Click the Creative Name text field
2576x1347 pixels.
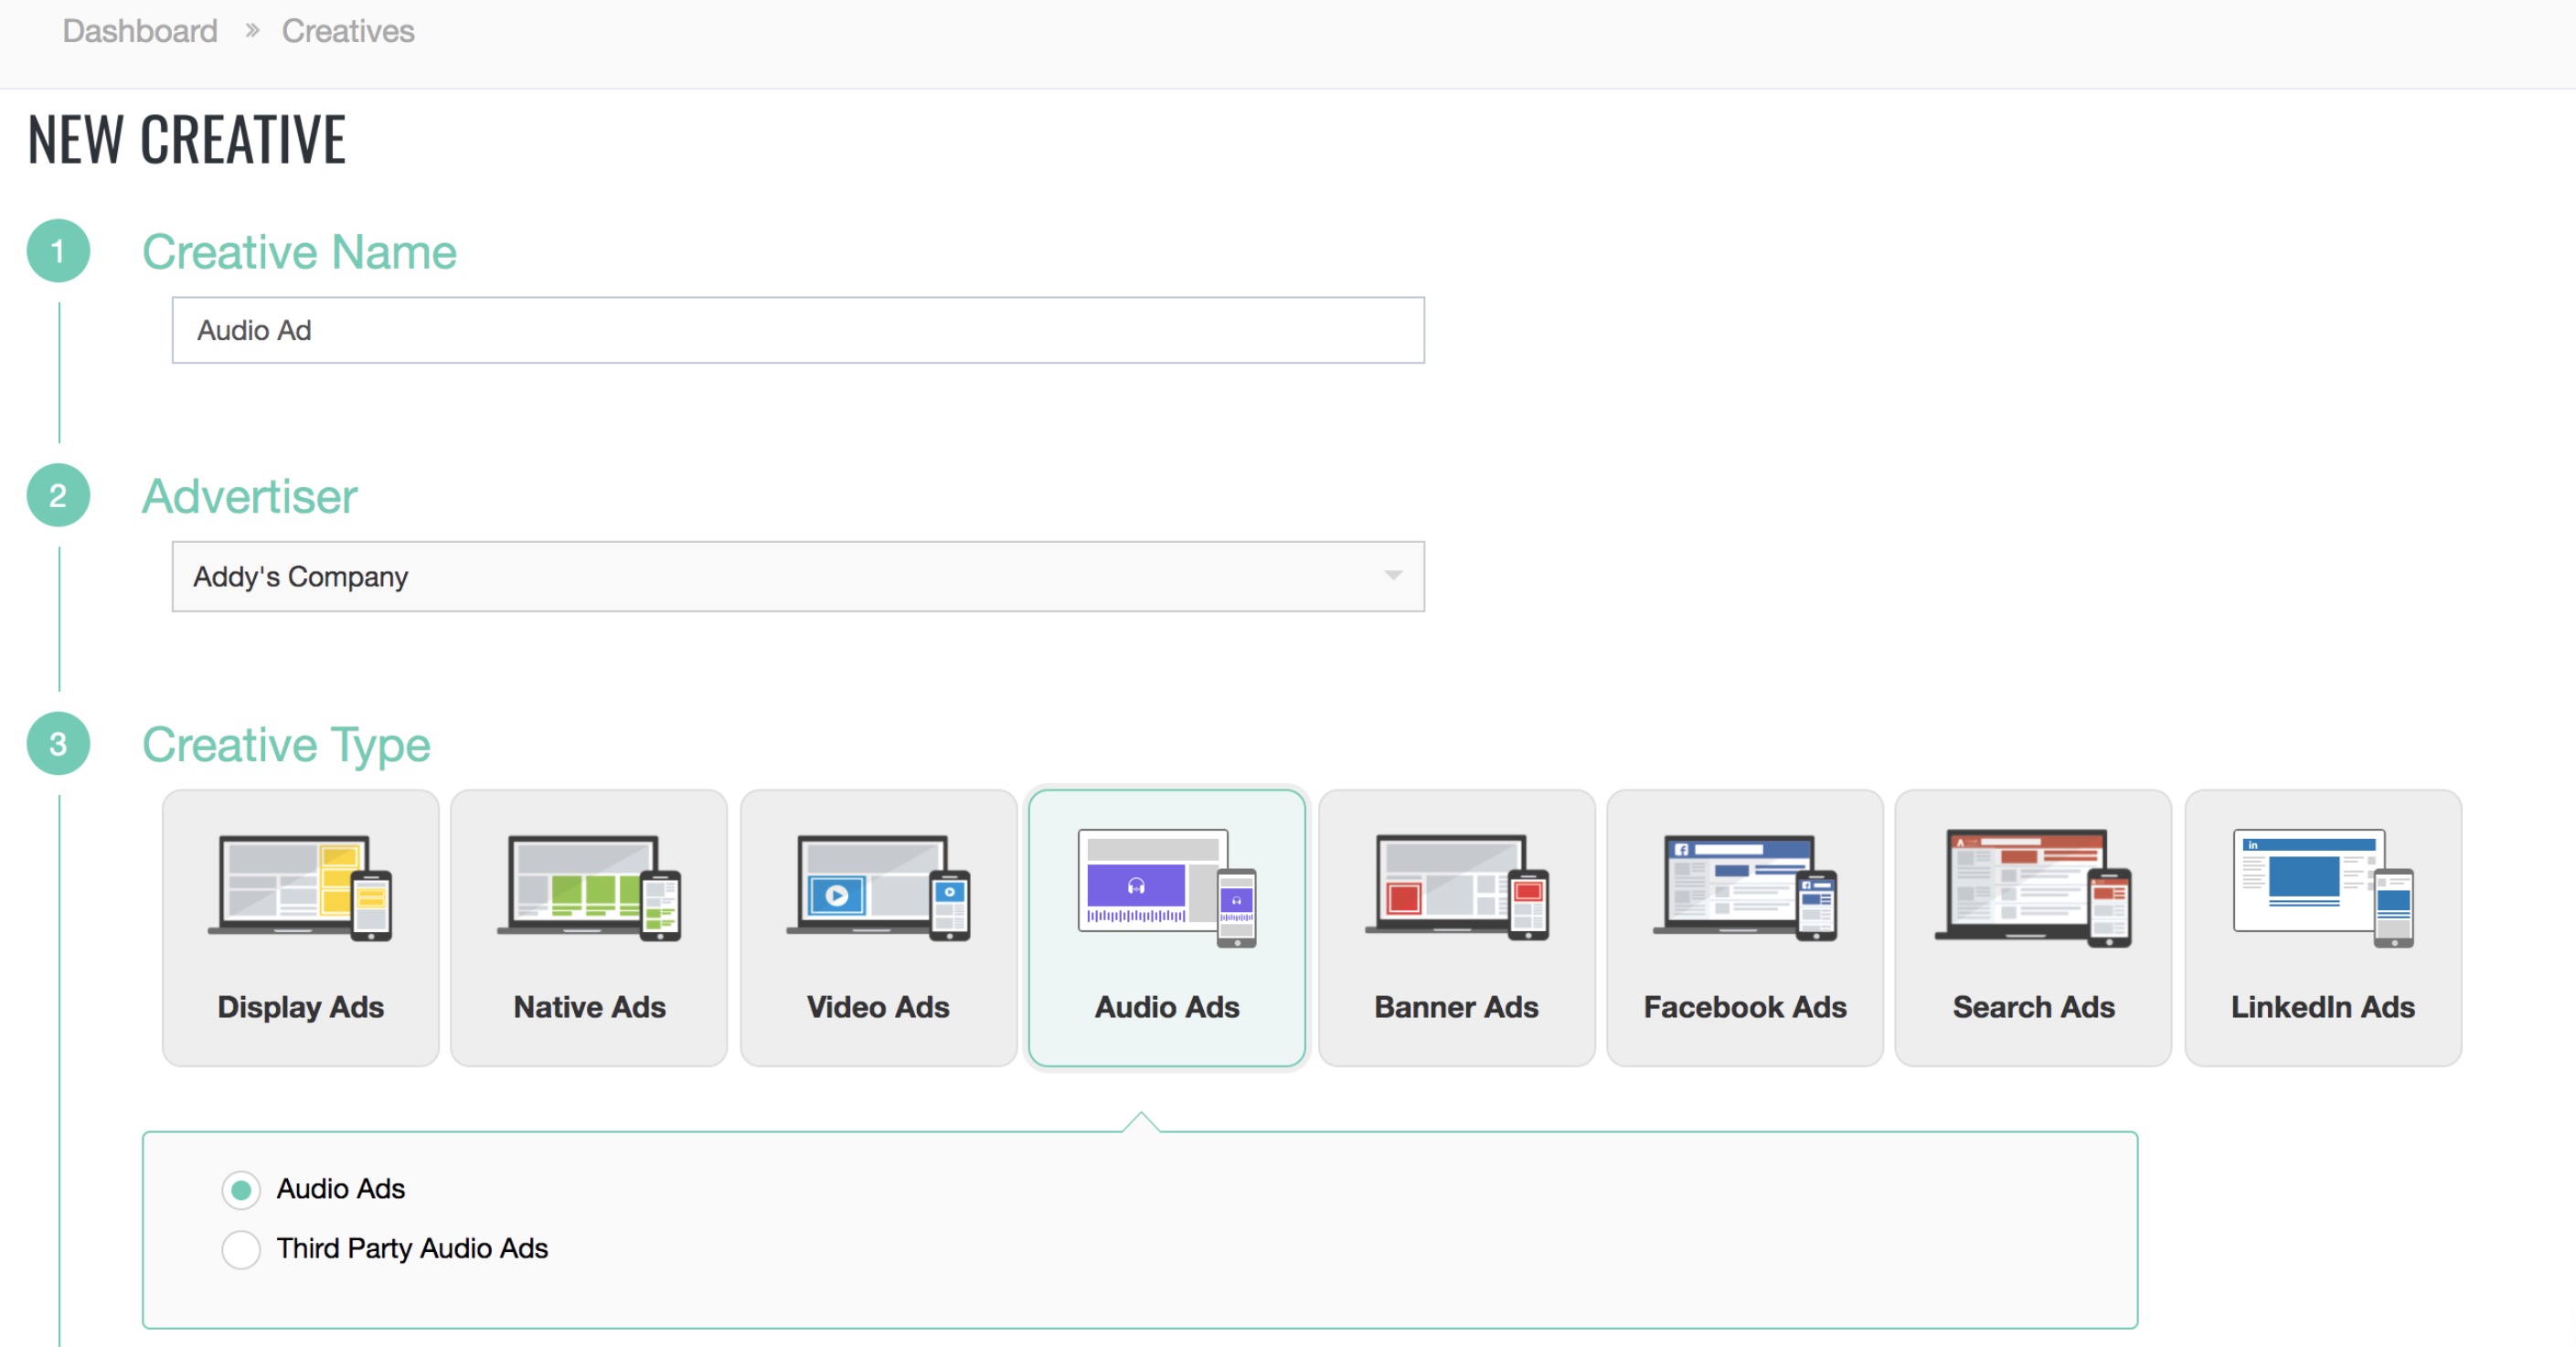797,330
